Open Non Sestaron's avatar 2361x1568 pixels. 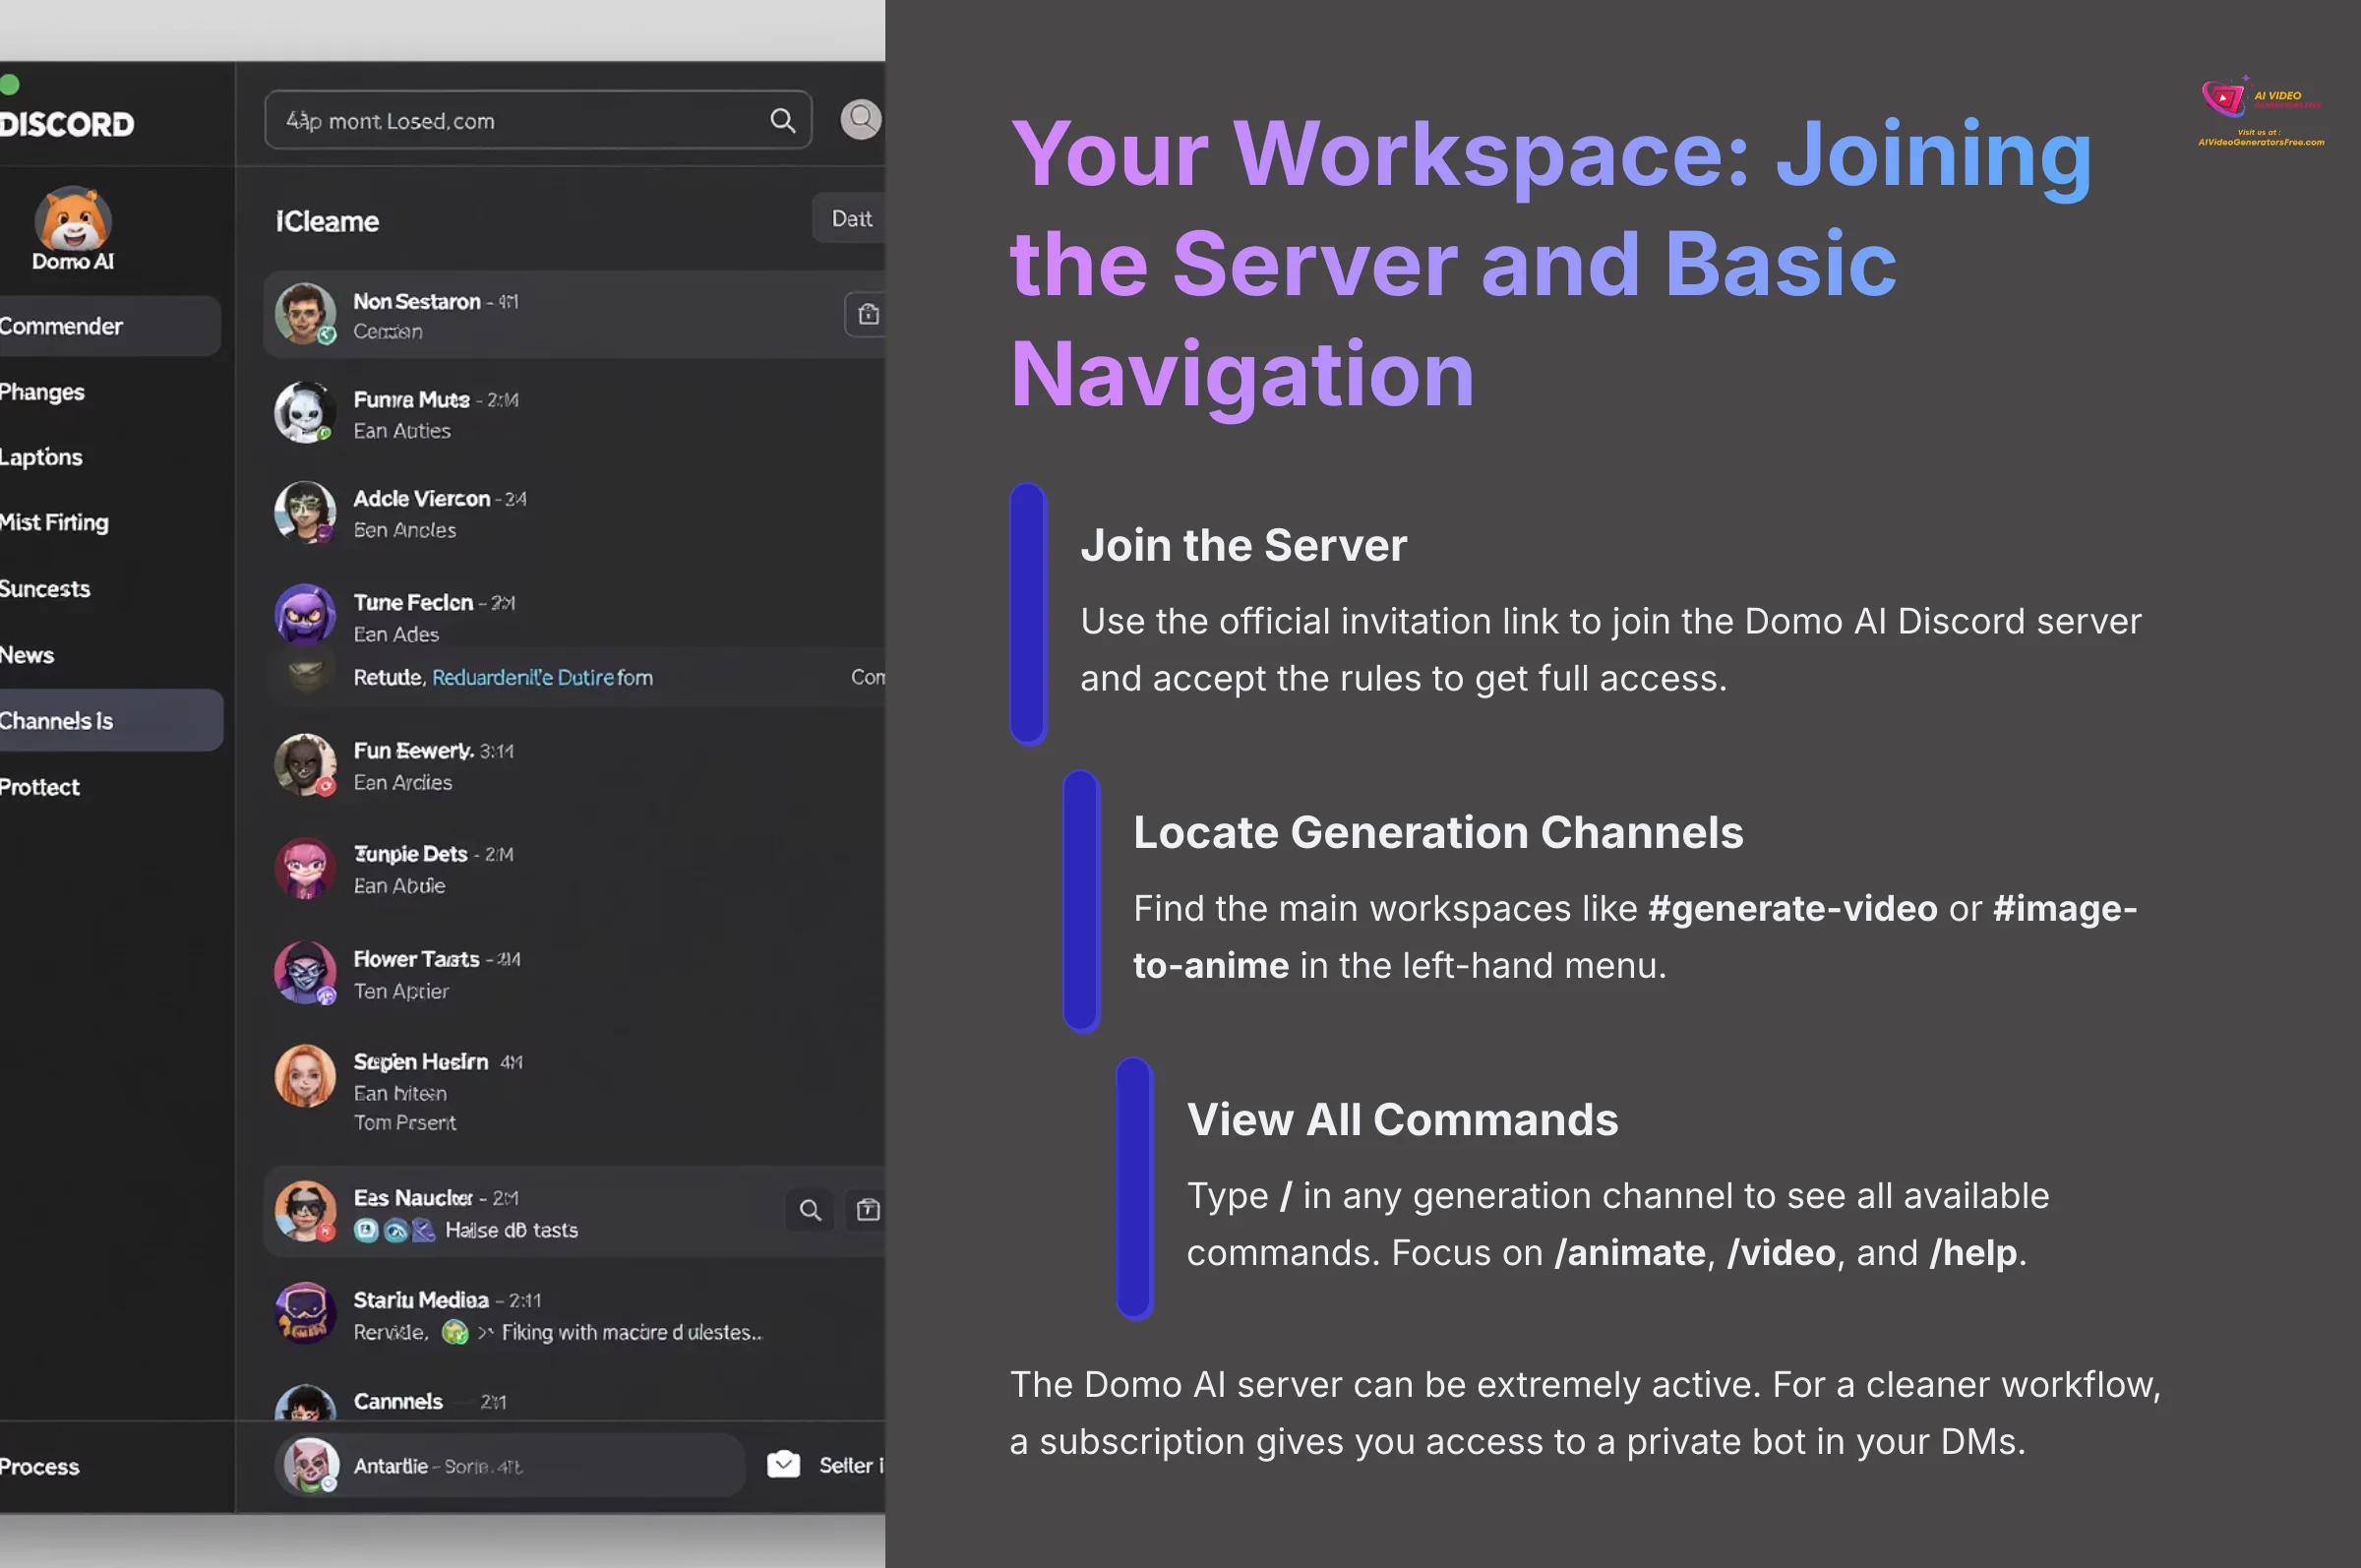[x=305, y=314]
